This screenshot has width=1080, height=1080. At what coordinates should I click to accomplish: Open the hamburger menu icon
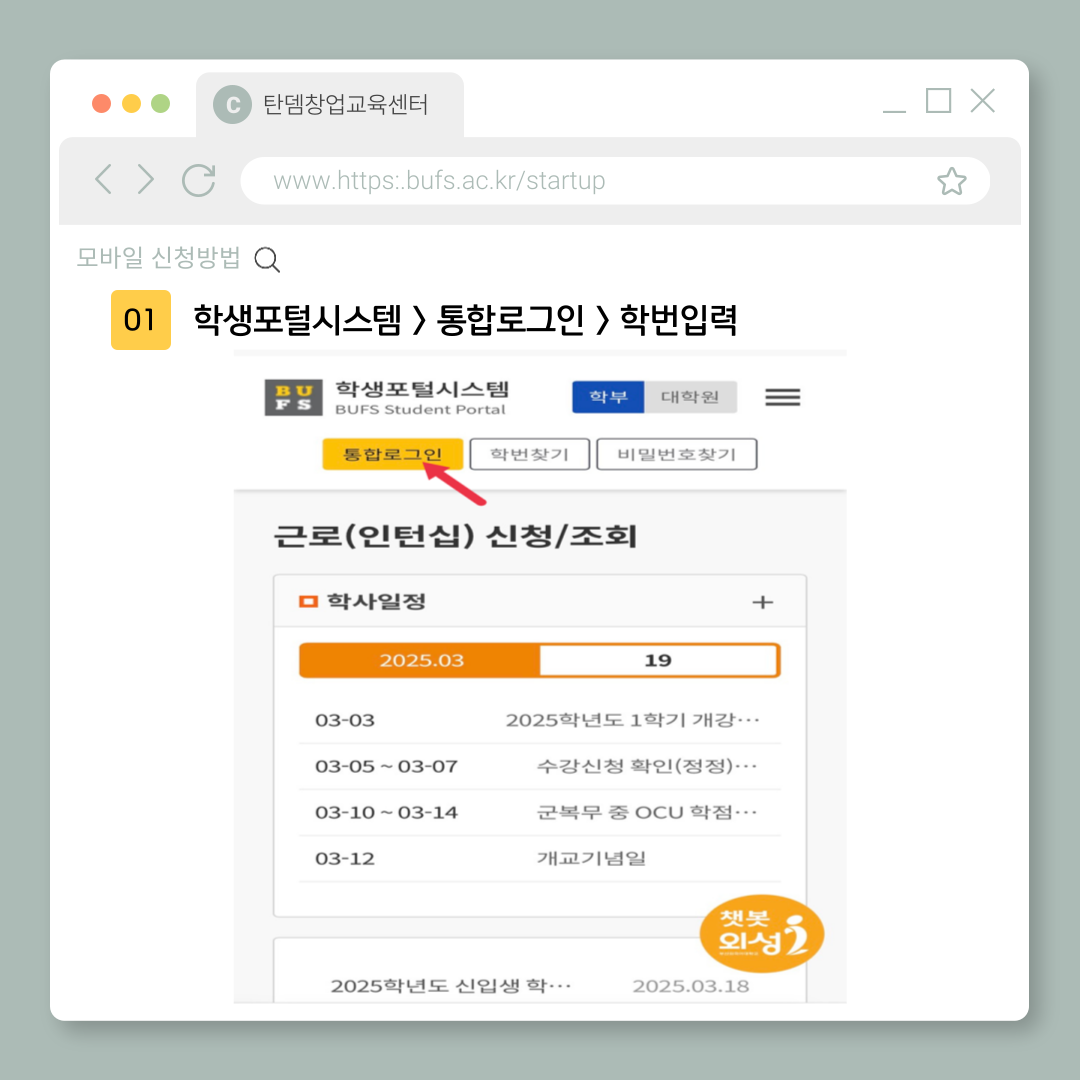click(782, 397)
